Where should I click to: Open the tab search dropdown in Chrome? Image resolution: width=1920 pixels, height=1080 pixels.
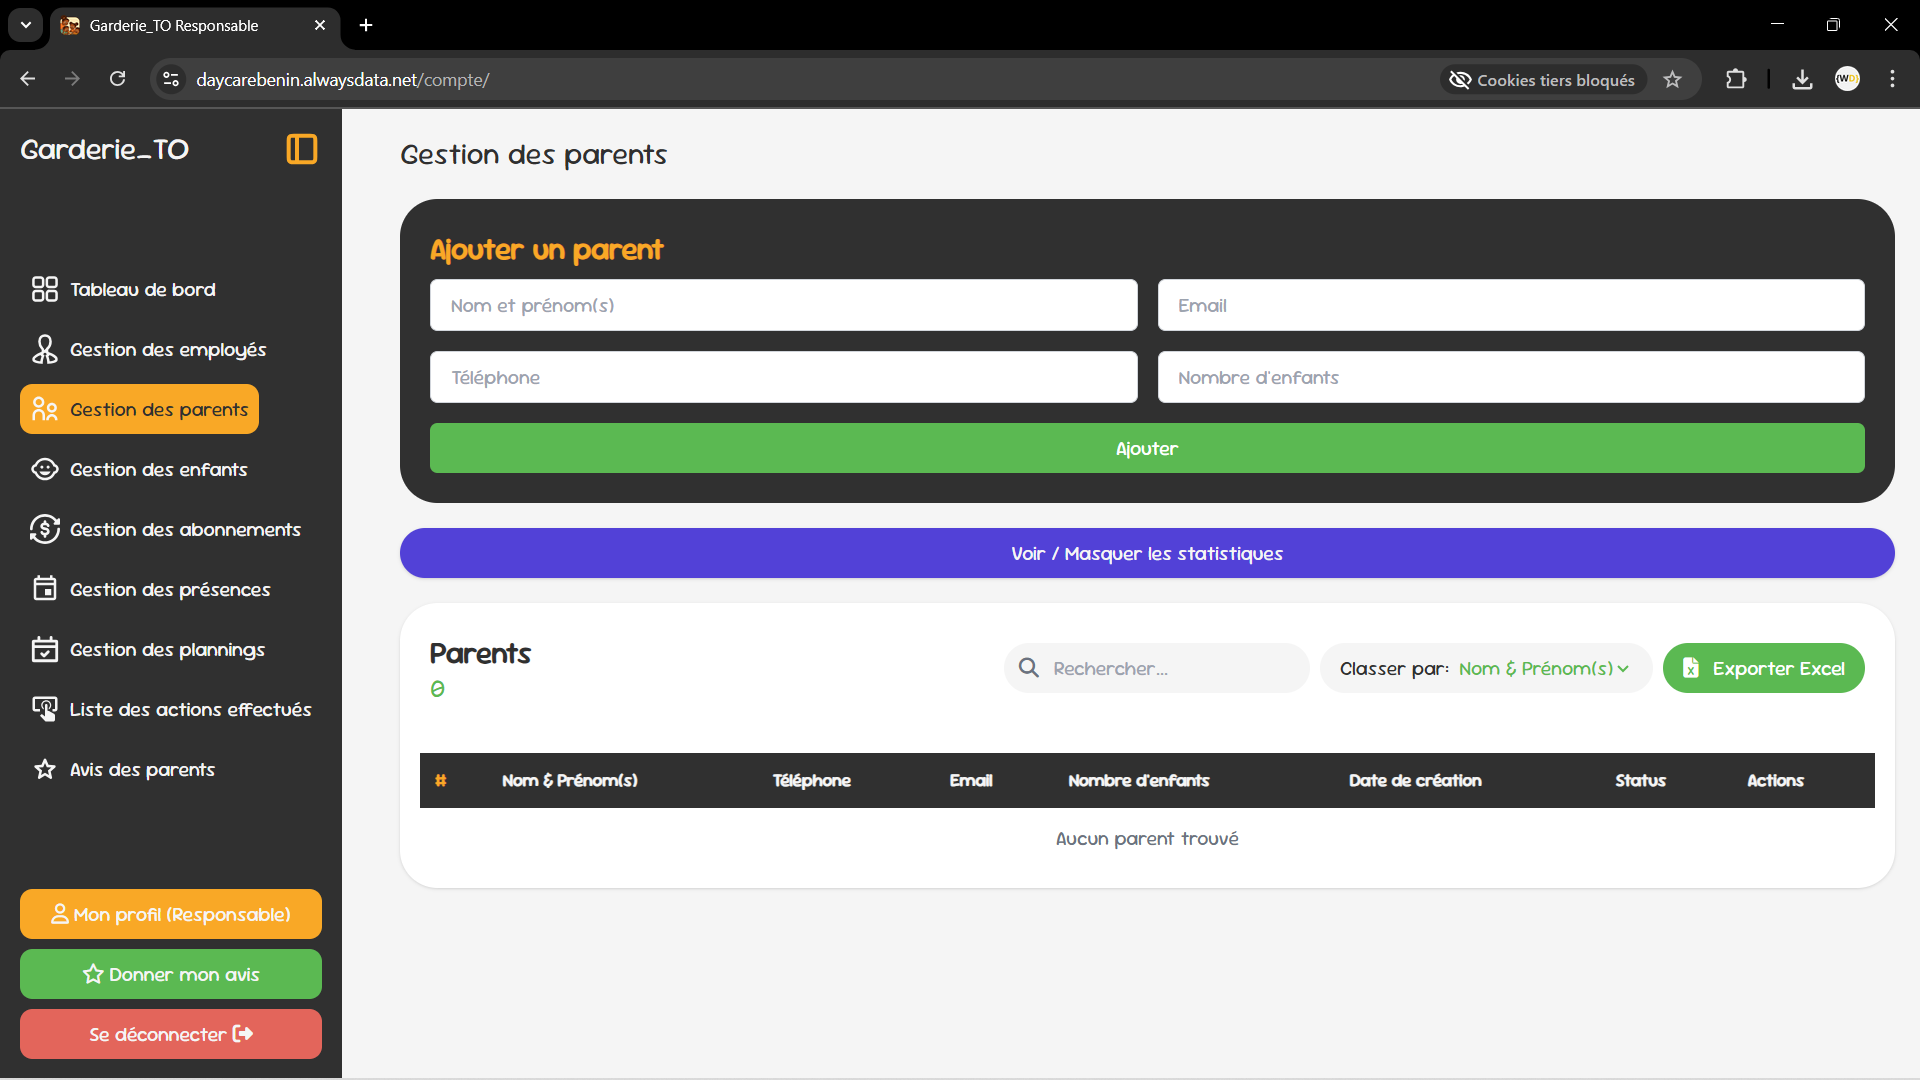26,25
